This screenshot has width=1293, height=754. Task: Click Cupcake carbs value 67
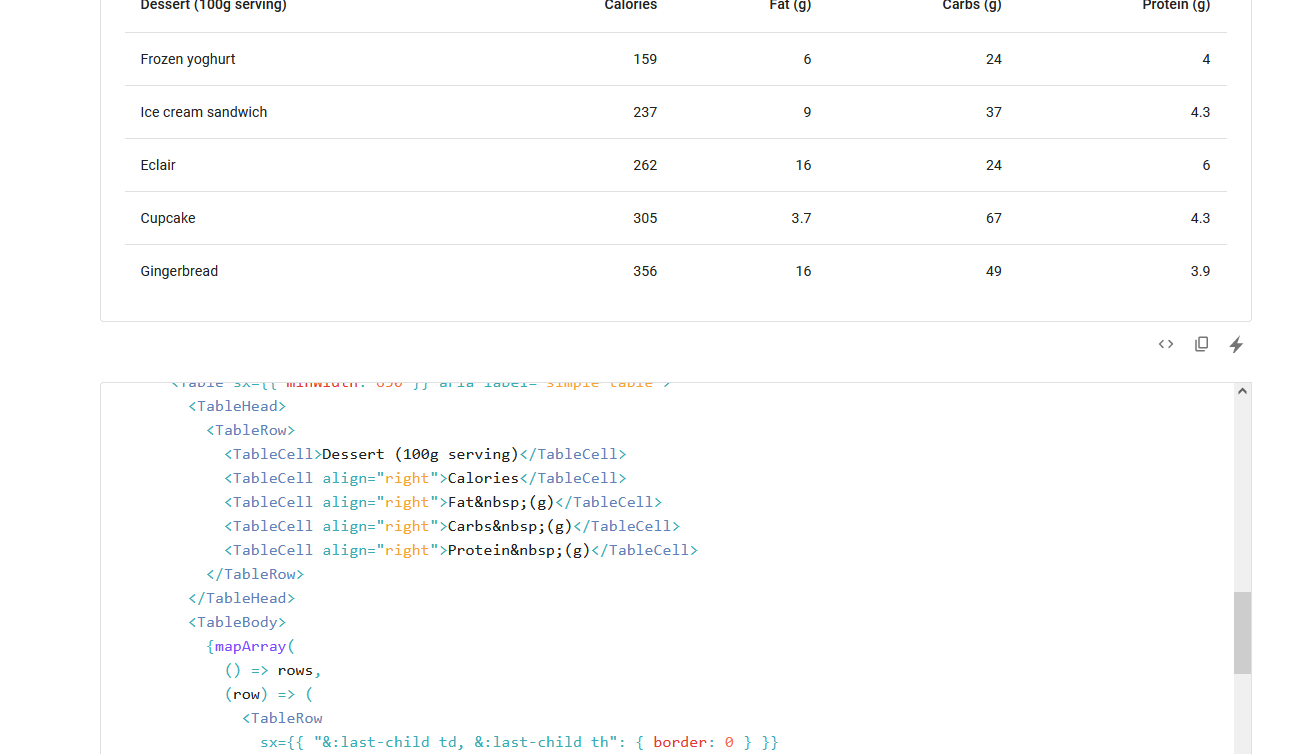(993, 218)
